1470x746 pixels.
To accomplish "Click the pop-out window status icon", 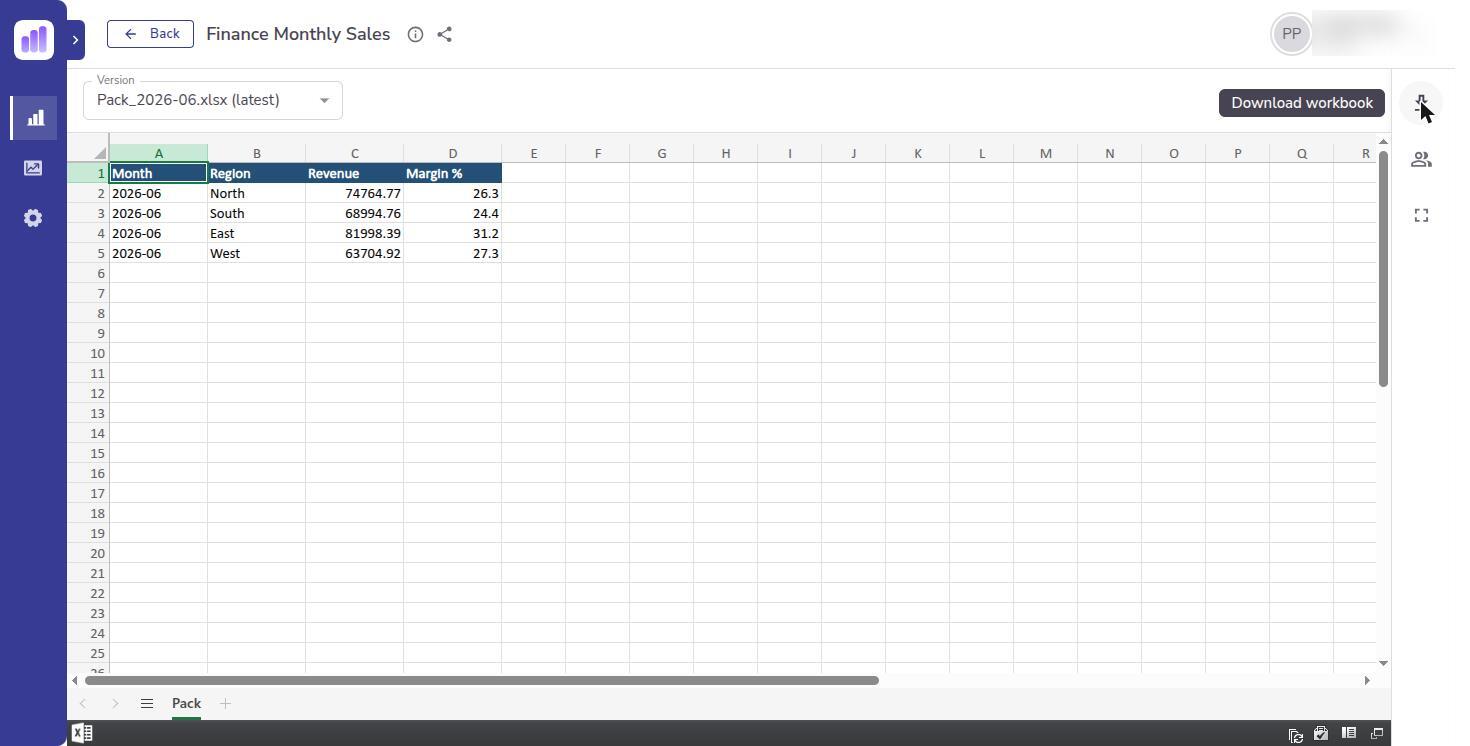I will tap(1377, 734).
